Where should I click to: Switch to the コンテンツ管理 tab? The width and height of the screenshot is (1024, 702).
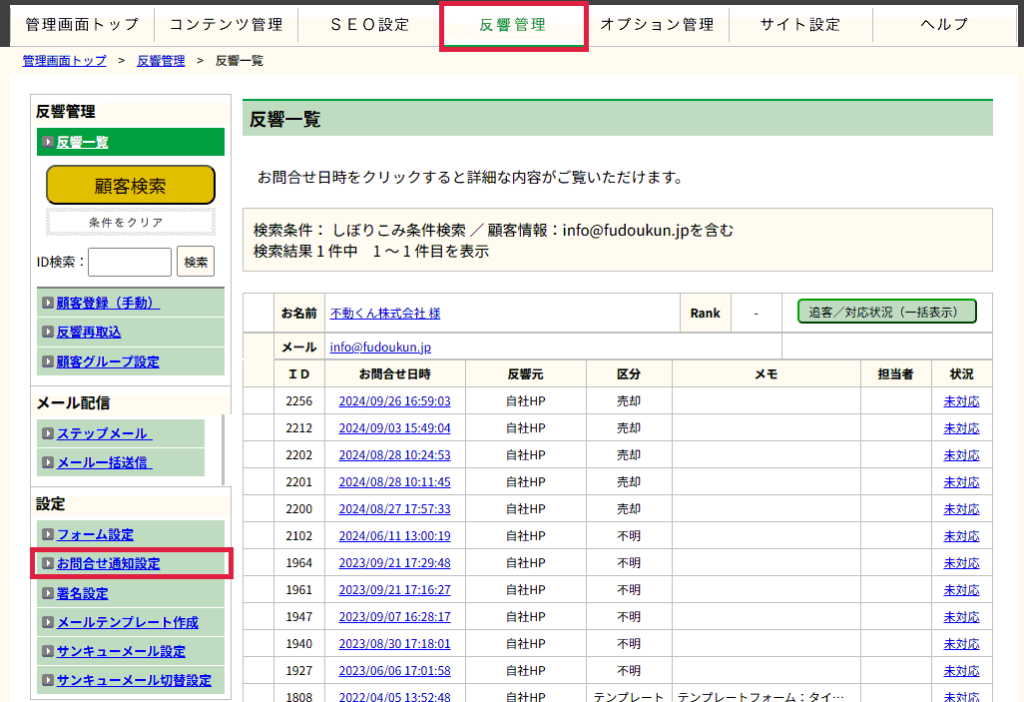click(x=225, y=25)
